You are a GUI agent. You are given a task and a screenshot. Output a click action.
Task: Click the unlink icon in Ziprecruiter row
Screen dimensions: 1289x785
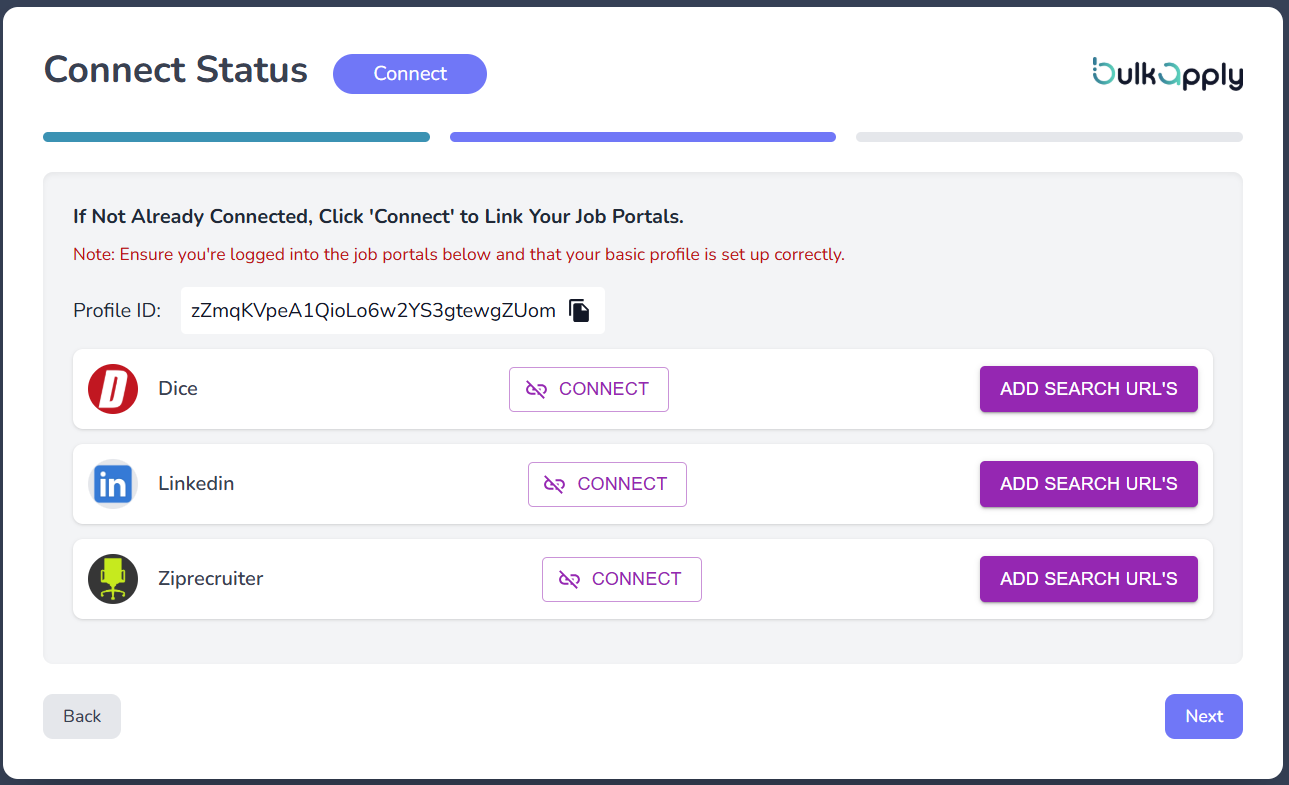[569, 580]
